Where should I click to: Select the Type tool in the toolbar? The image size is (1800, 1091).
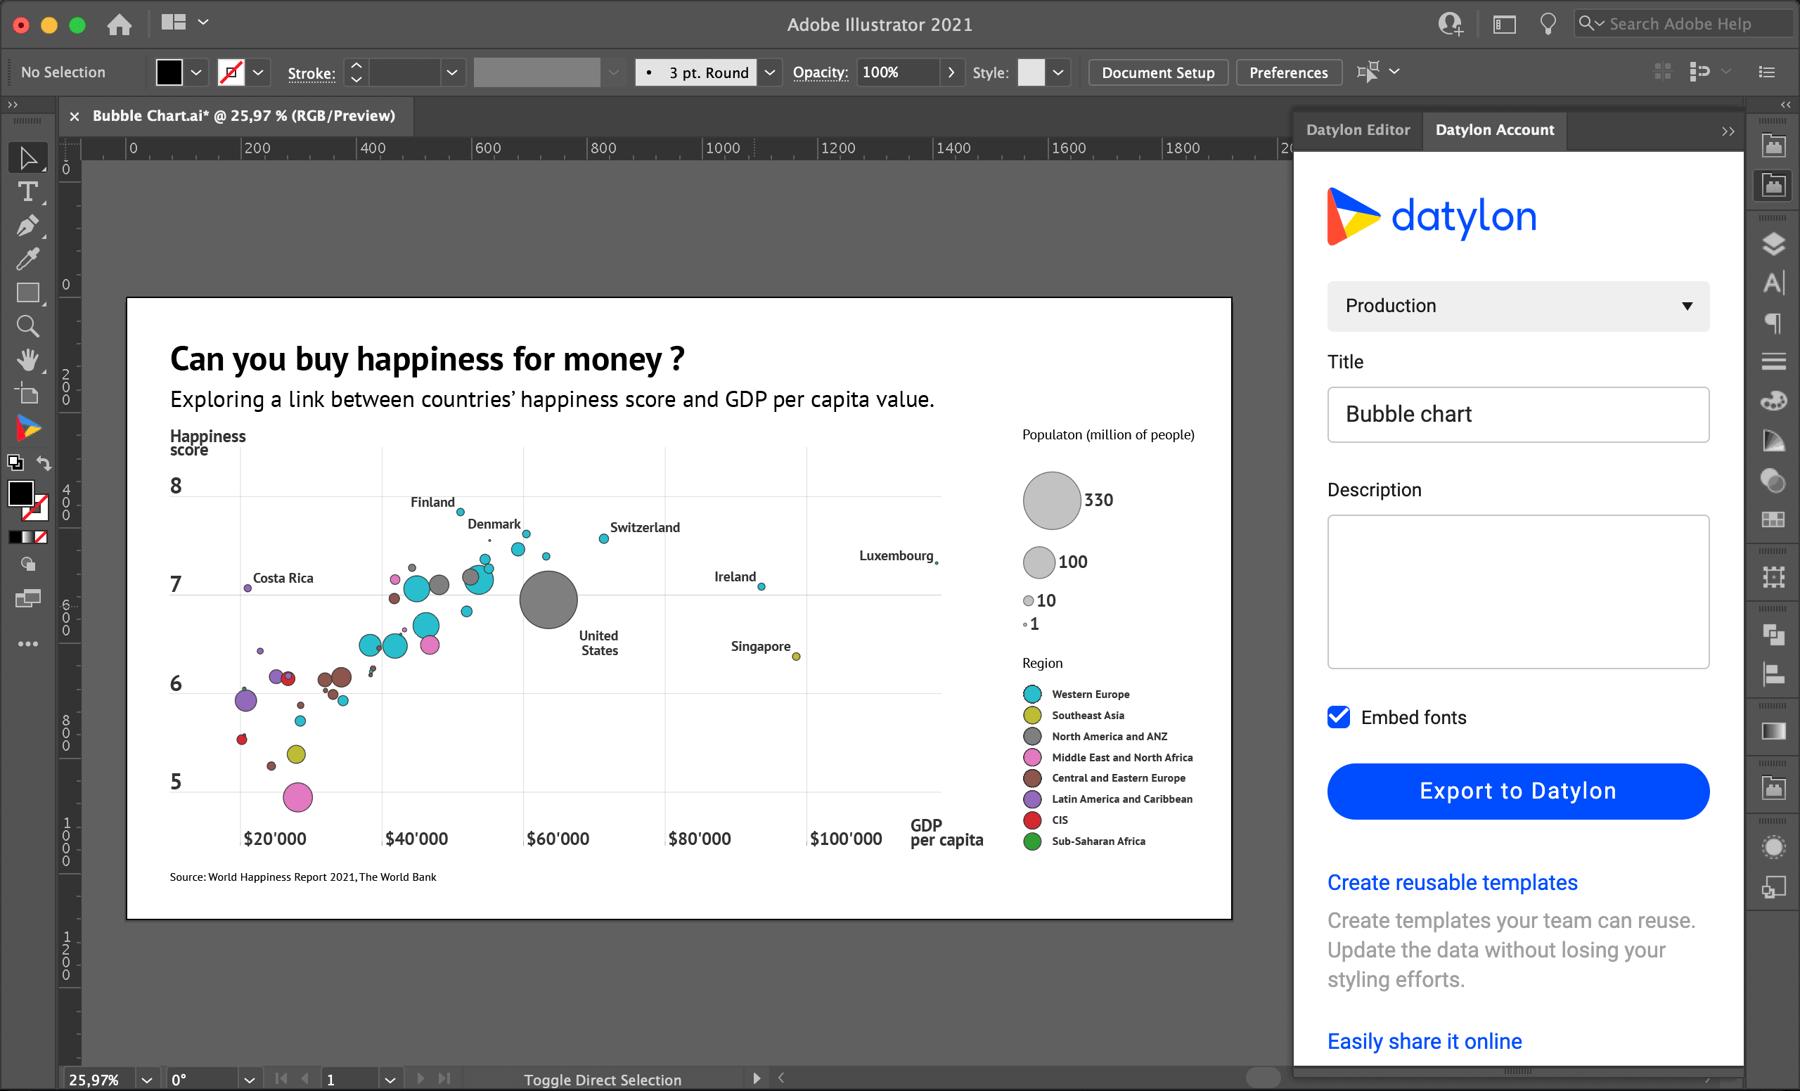(x=28, y=193)
